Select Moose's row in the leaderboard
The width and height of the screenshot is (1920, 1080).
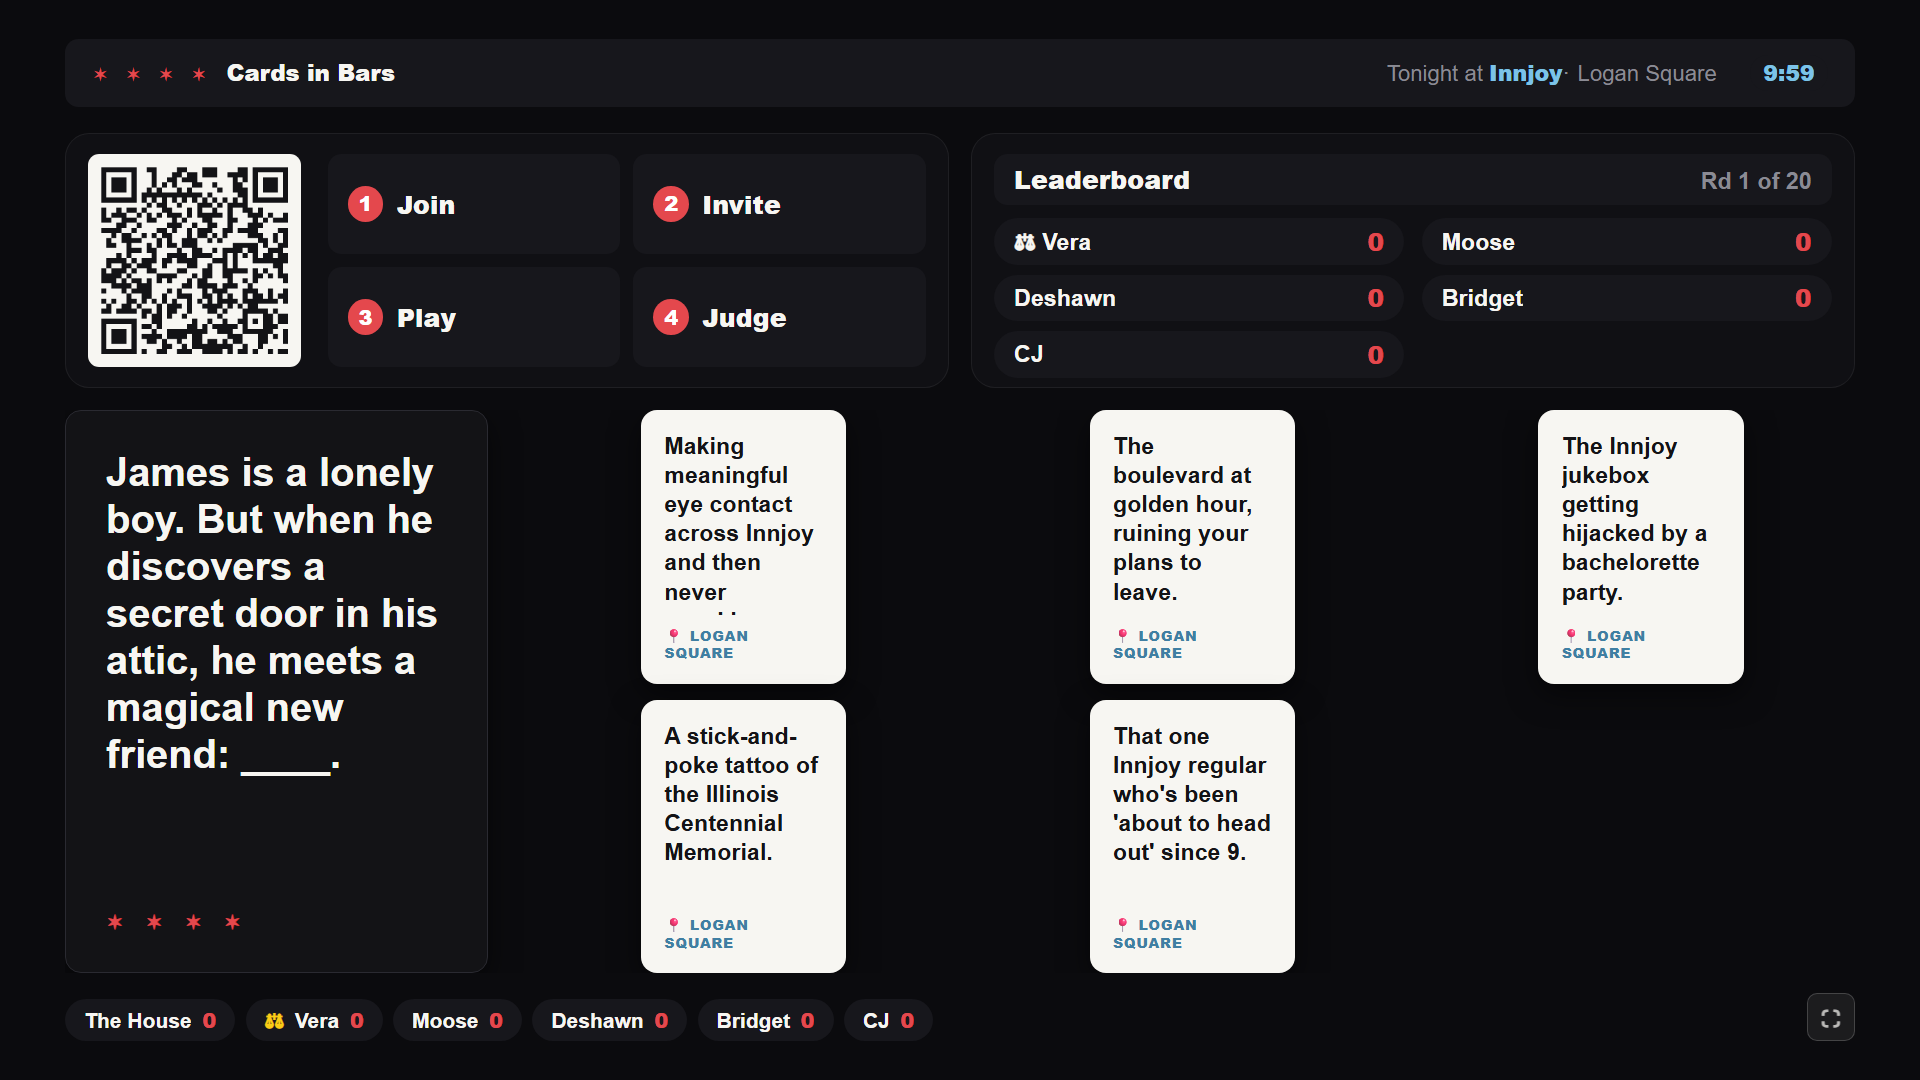point(1626,242)
